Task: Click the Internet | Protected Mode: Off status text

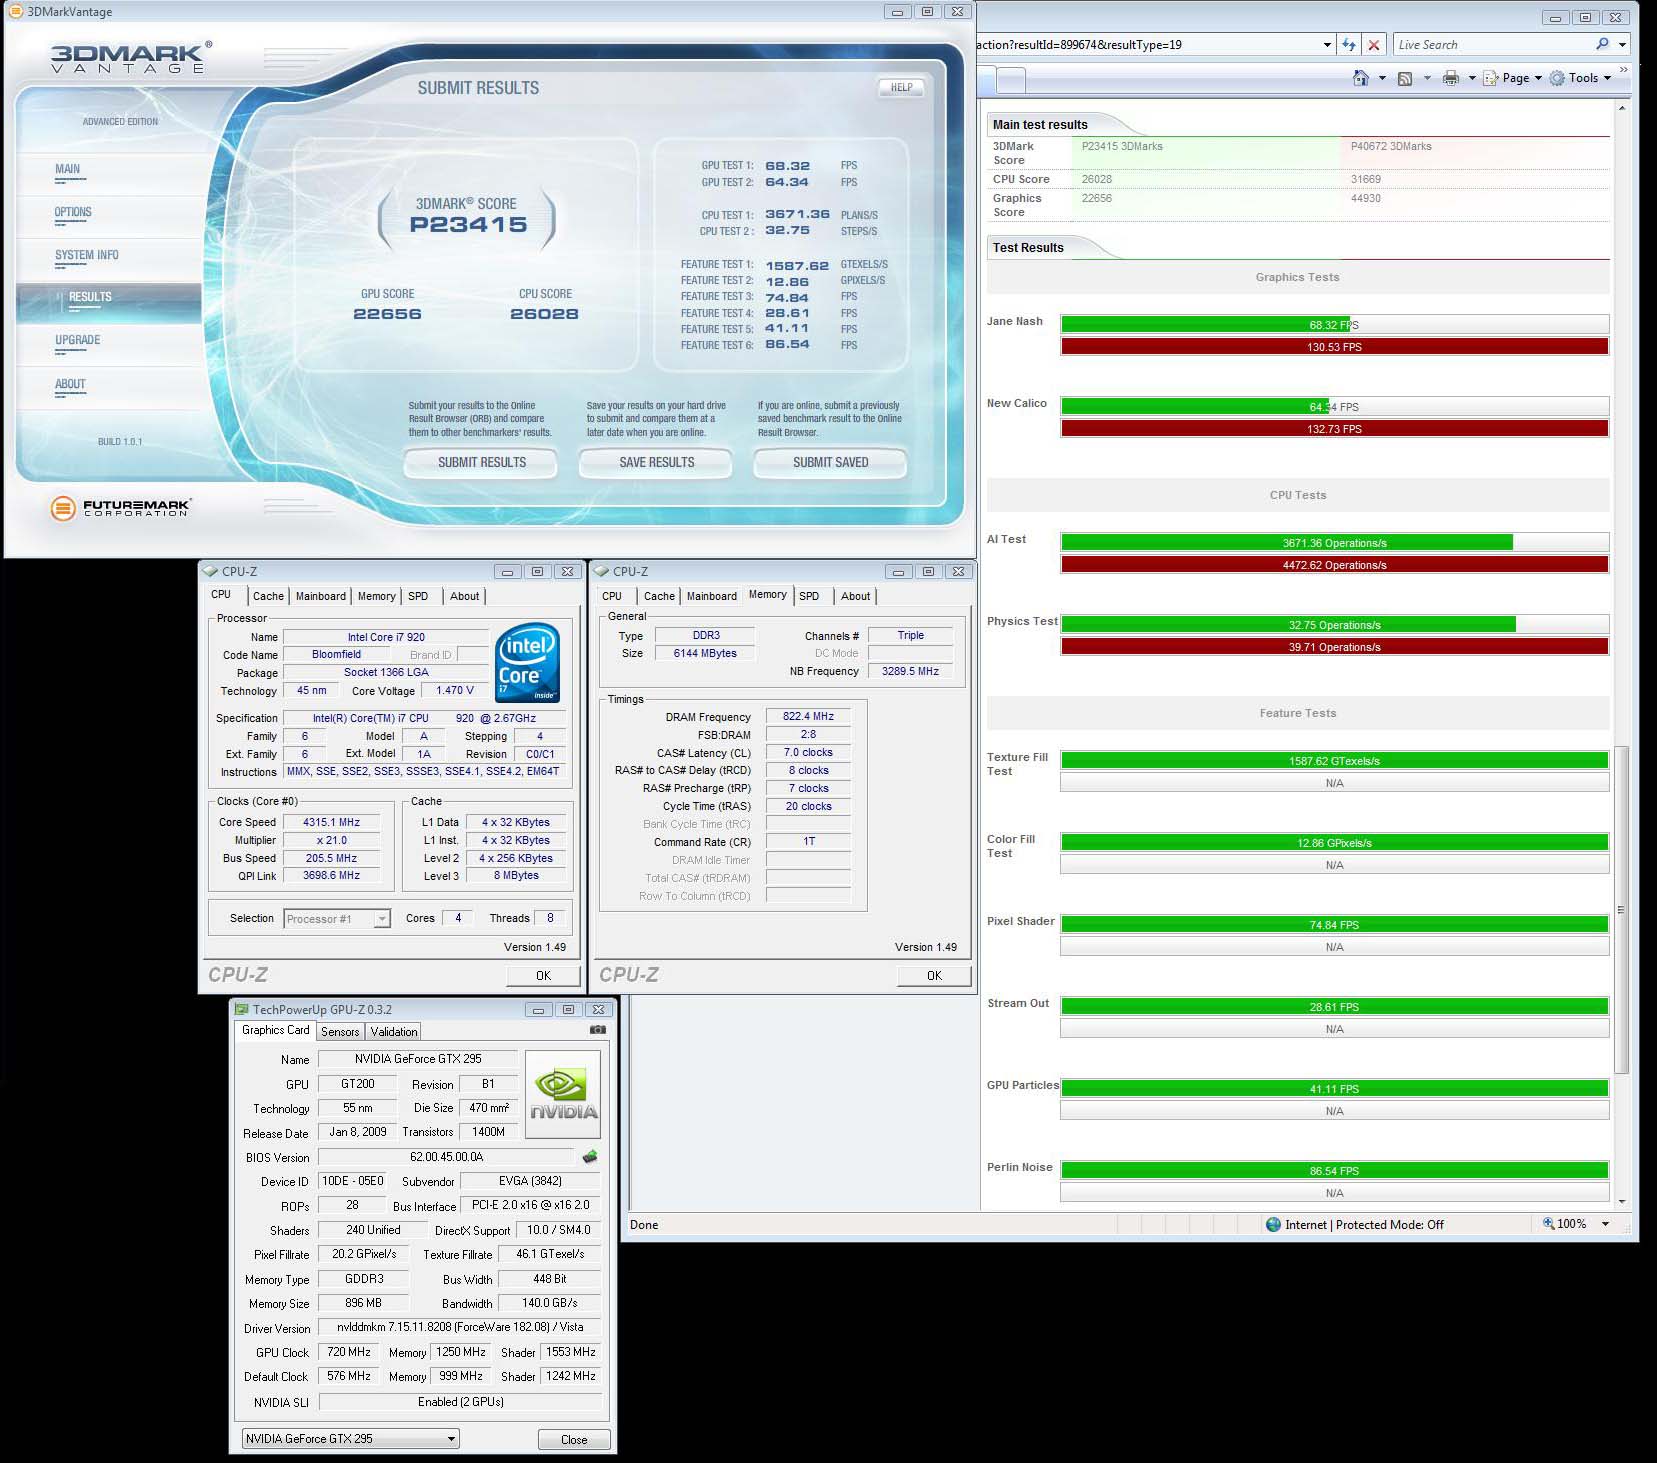Action: coord(1364,1224)
